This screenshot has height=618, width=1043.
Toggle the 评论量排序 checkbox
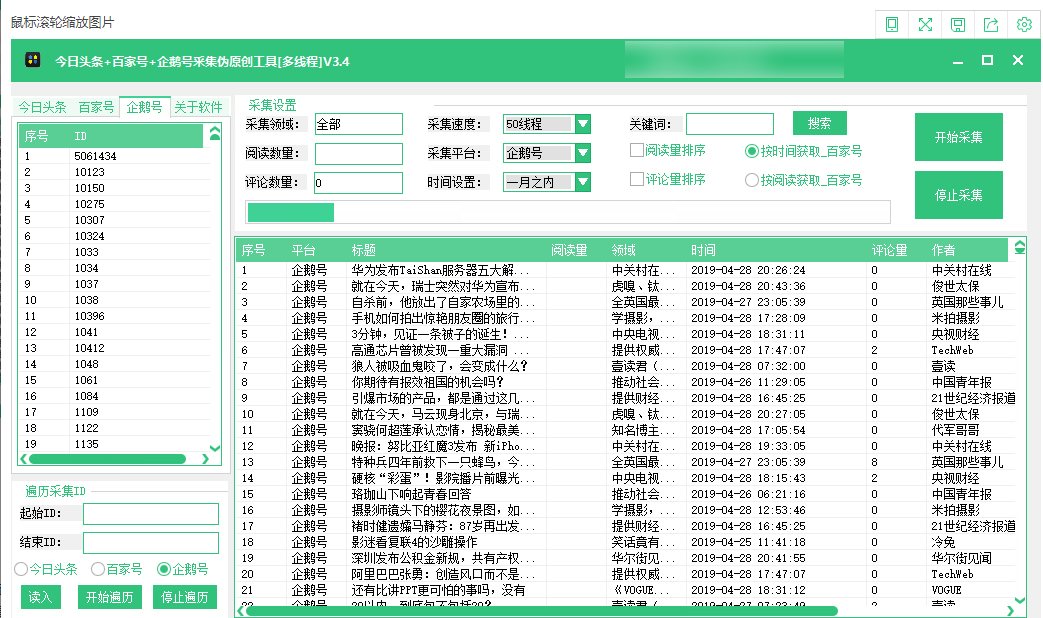coord(637,179)
